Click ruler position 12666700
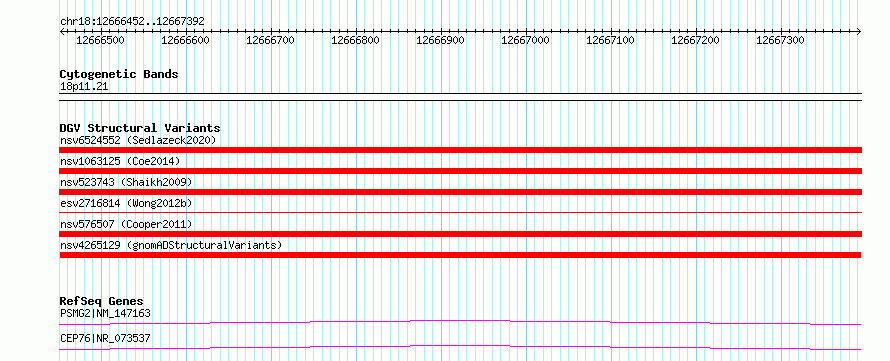Viewport: 890px width, 361px height. (x=271, y=40)
